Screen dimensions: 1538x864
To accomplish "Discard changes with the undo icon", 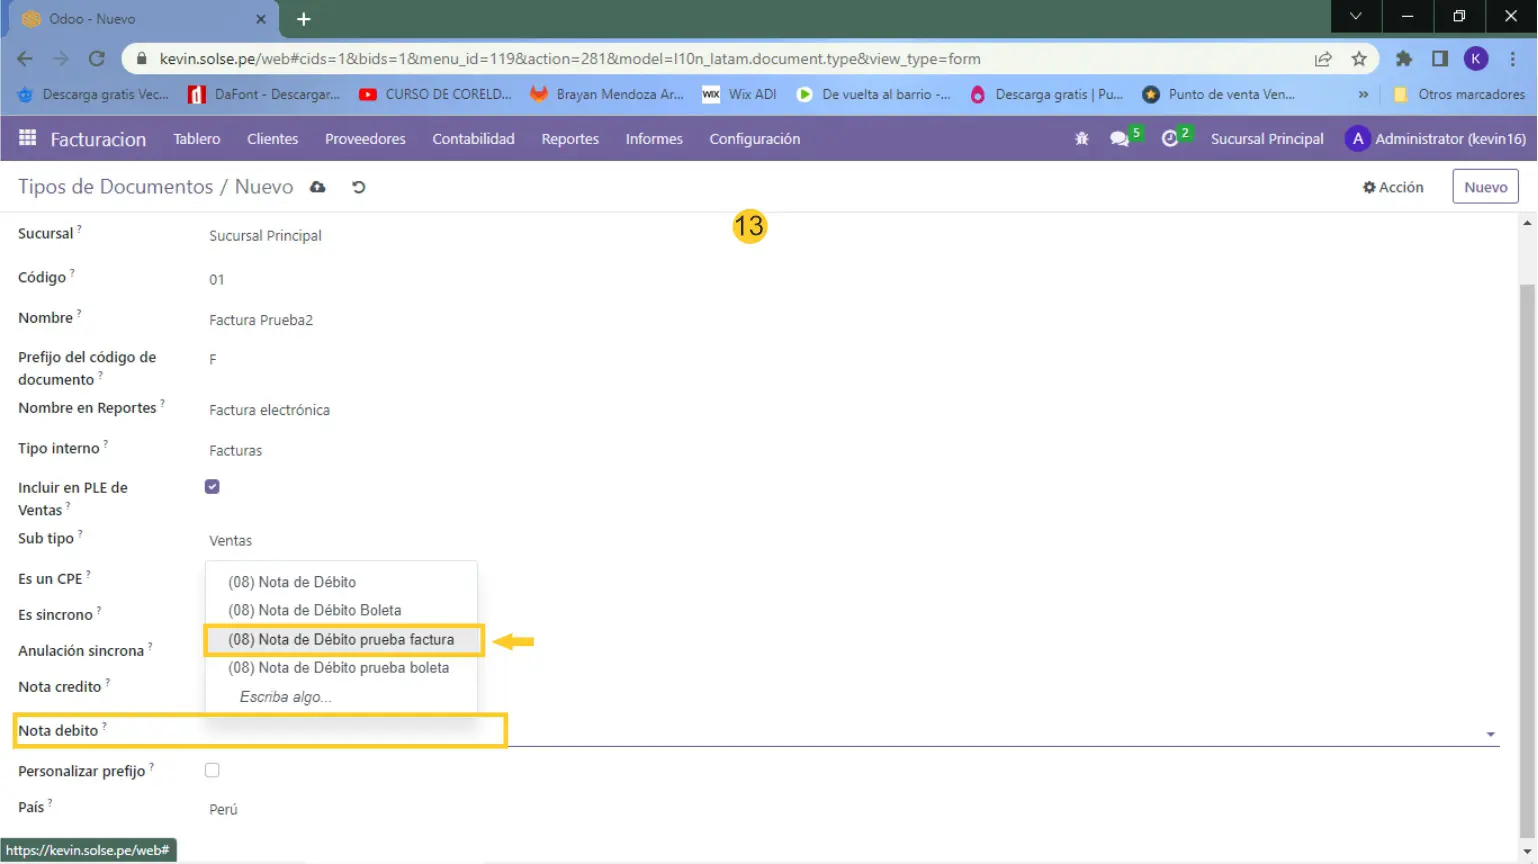I will [358, 187].
